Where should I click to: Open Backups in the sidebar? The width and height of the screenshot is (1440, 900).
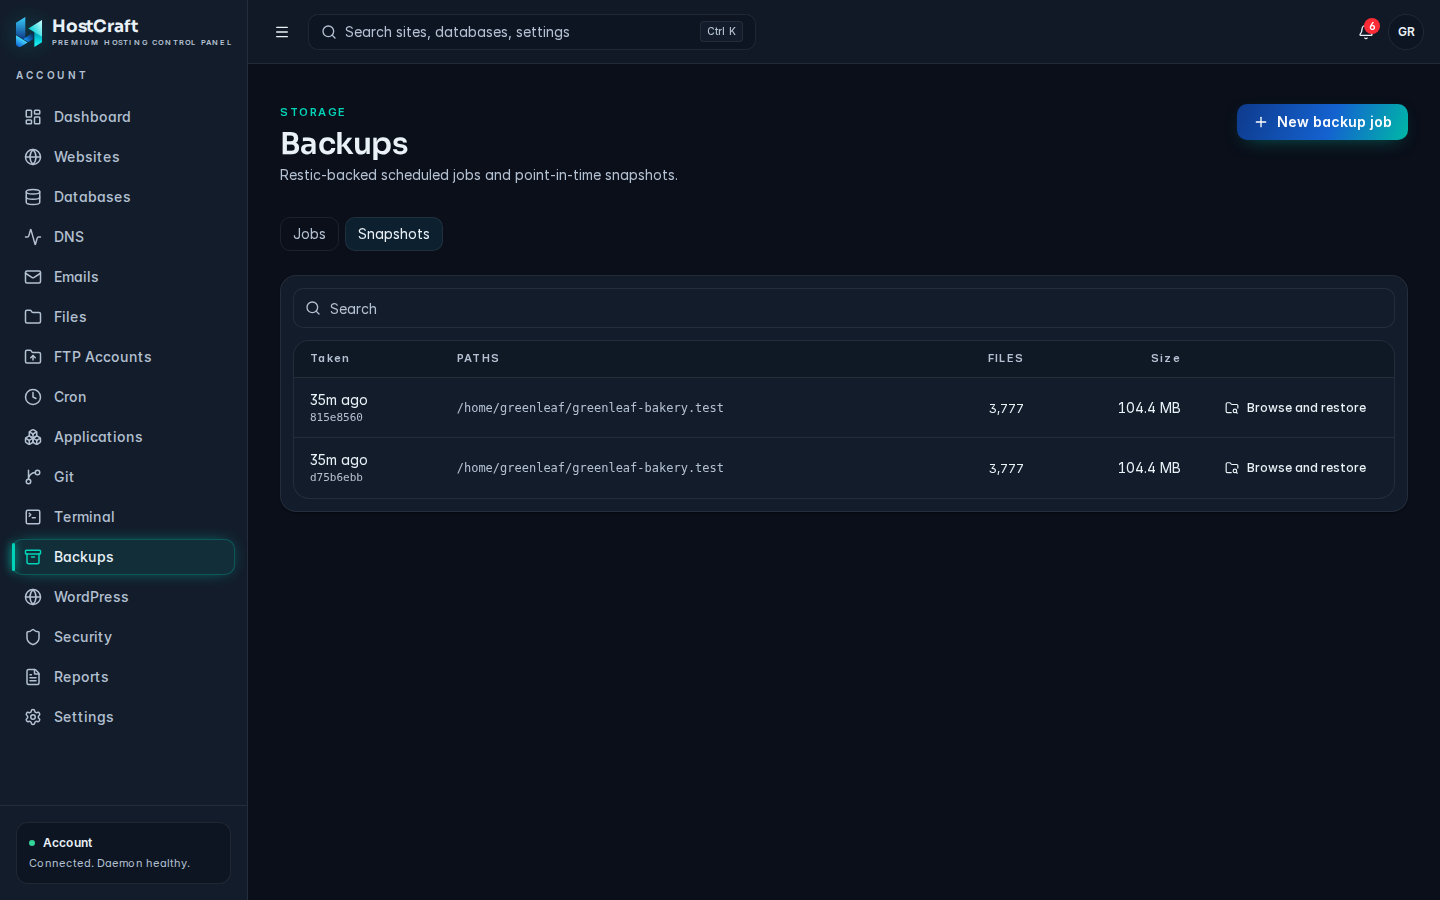123,557
